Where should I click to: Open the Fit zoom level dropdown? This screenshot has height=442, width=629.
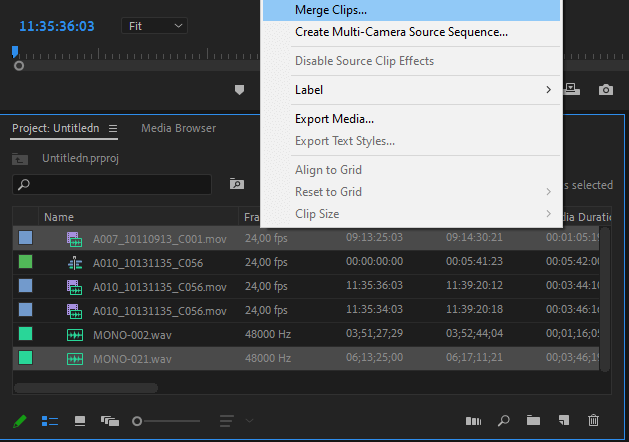click(154, 26)
